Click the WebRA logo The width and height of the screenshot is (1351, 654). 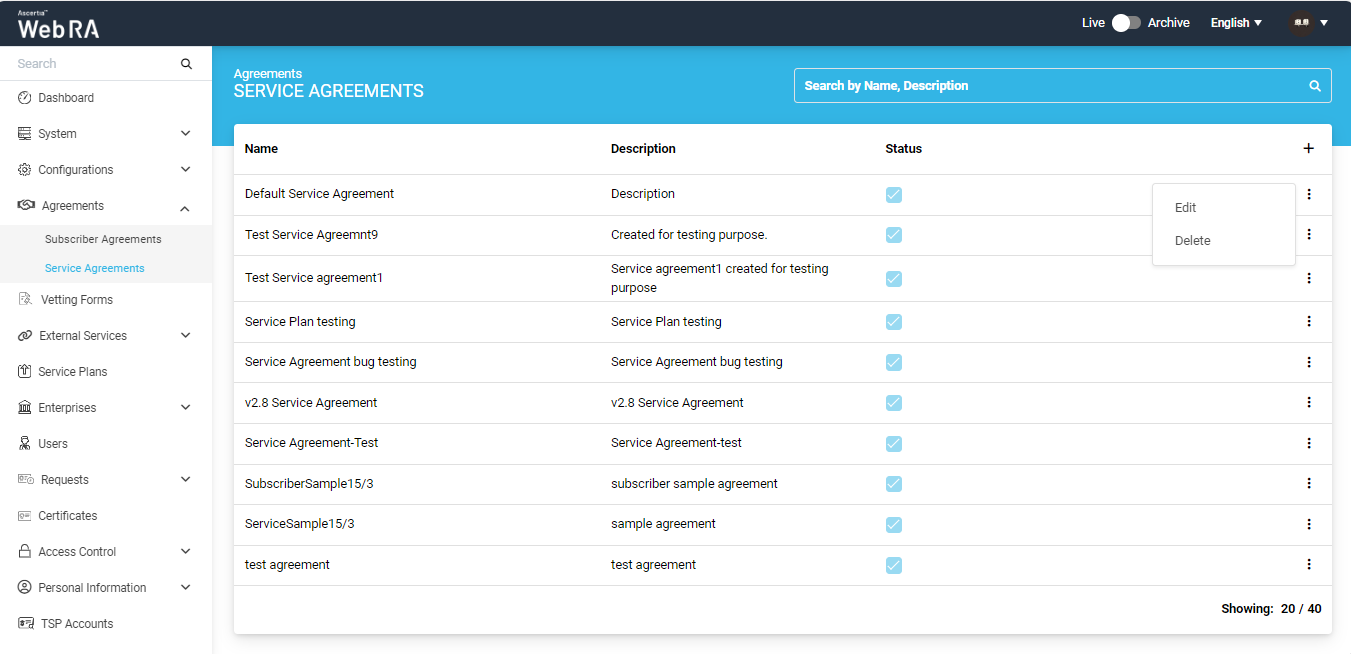(x=58, y=26)
